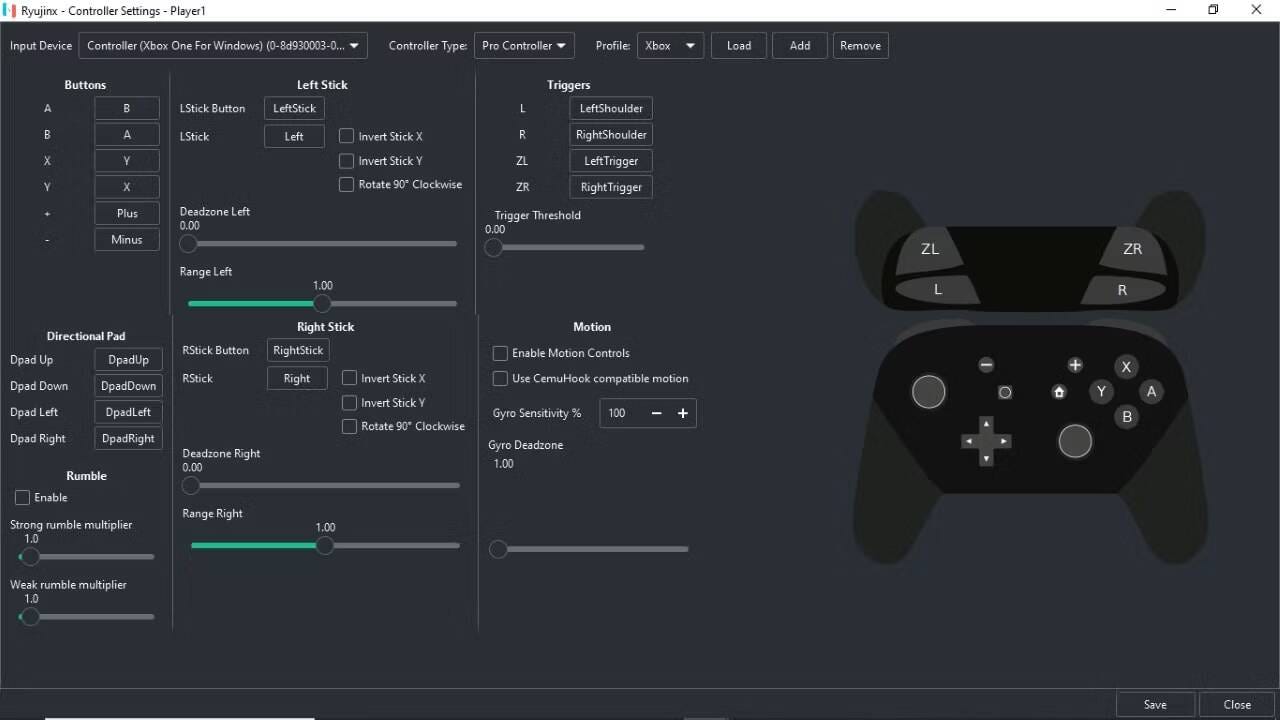This screenshot has height=720, width=1280.
Task: Click the minus icon on the controller diagram
Action: point(986,365)
